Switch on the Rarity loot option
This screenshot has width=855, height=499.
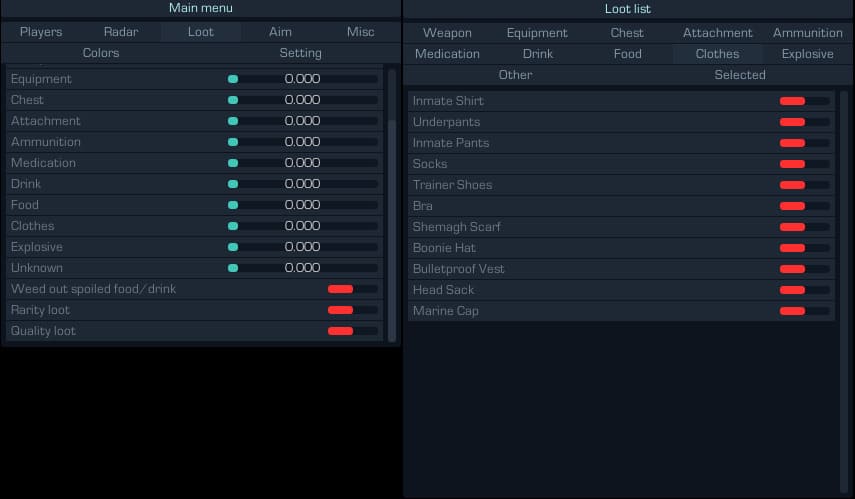(x=352, y=310)
